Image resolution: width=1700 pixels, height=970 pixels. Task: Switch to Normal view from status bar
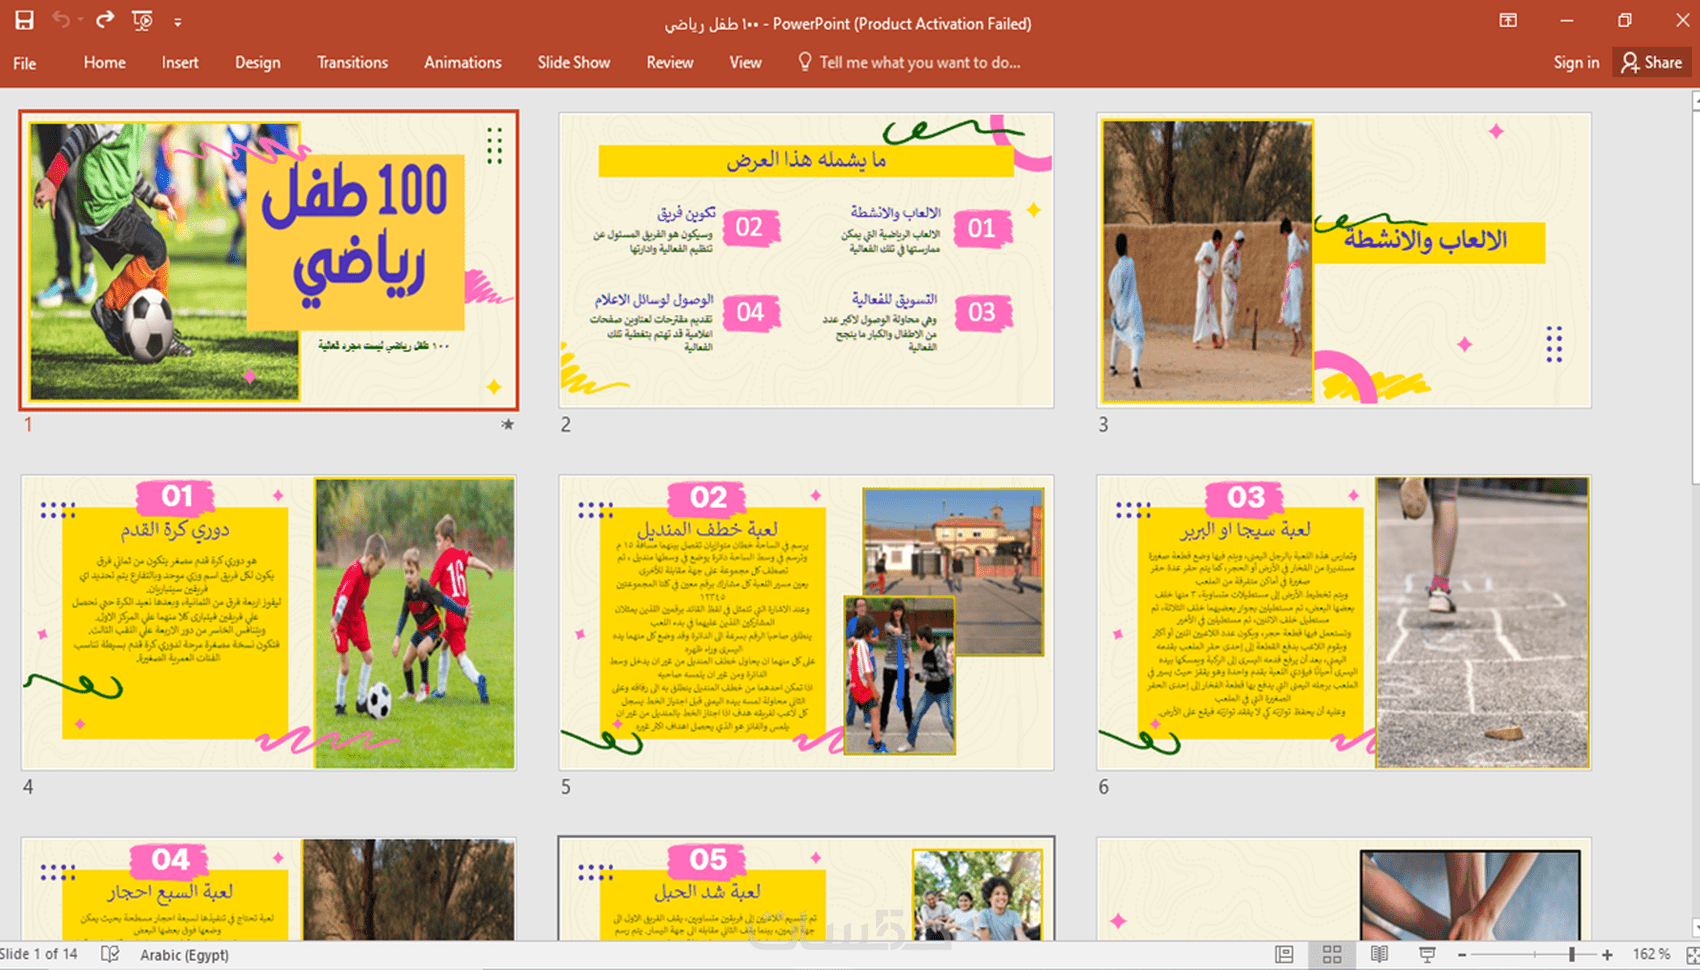tap(1284, 955)
